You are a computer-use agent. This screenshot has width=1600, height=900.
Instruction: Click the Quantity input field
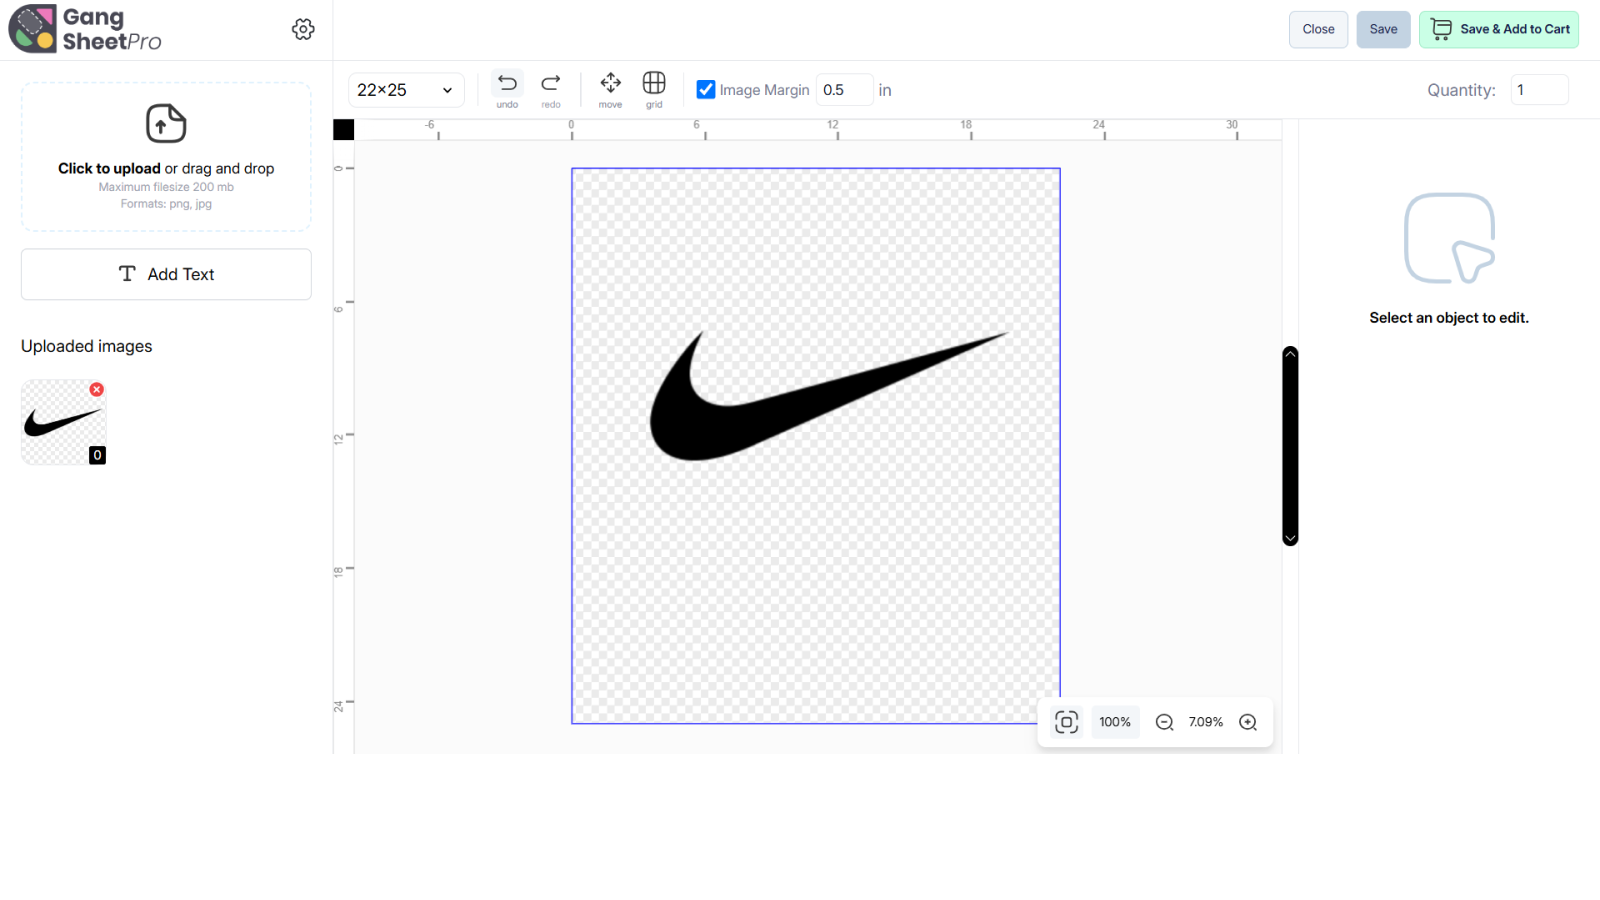point(1538,90)
